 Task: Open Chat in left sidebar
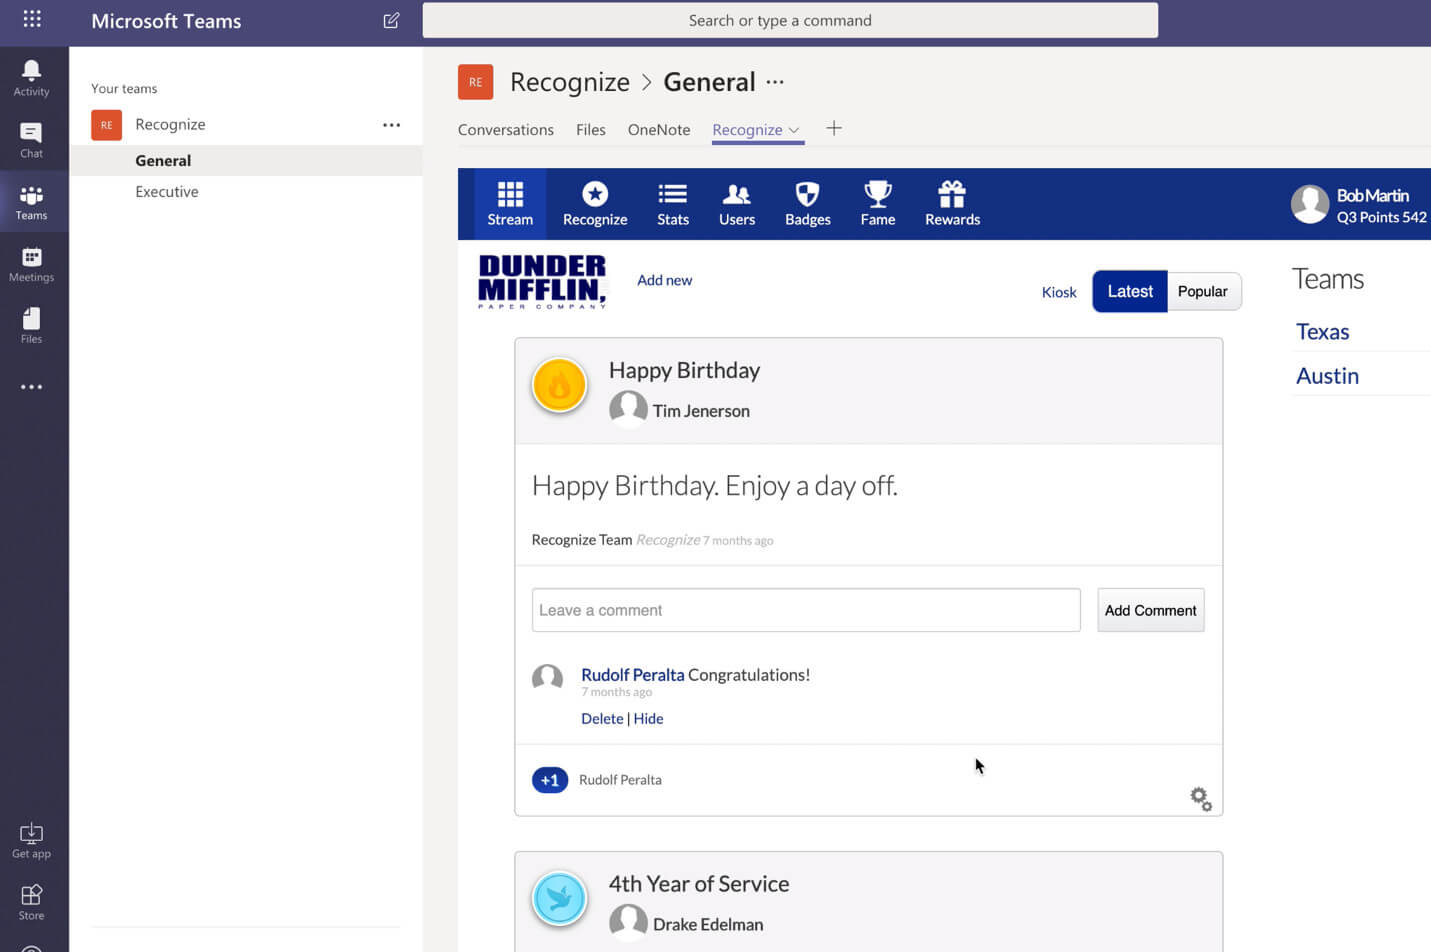point(31,140)
